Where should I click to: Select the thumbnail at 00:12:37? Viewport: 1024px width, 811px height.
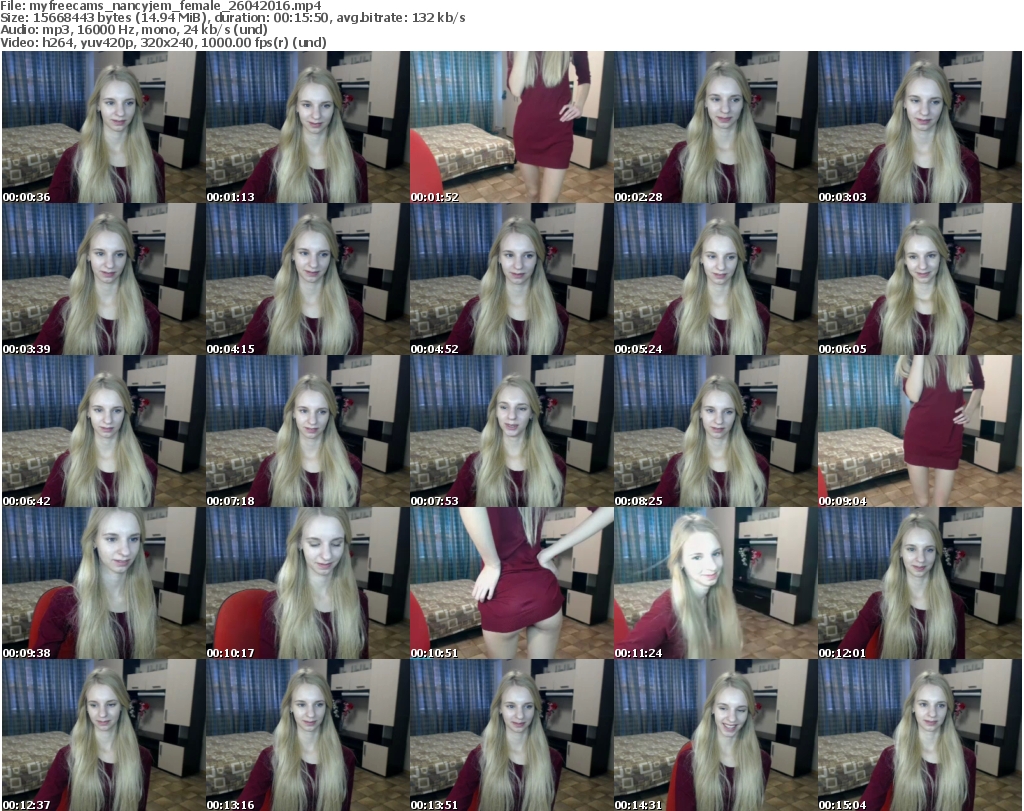click(x=104, y=735)
